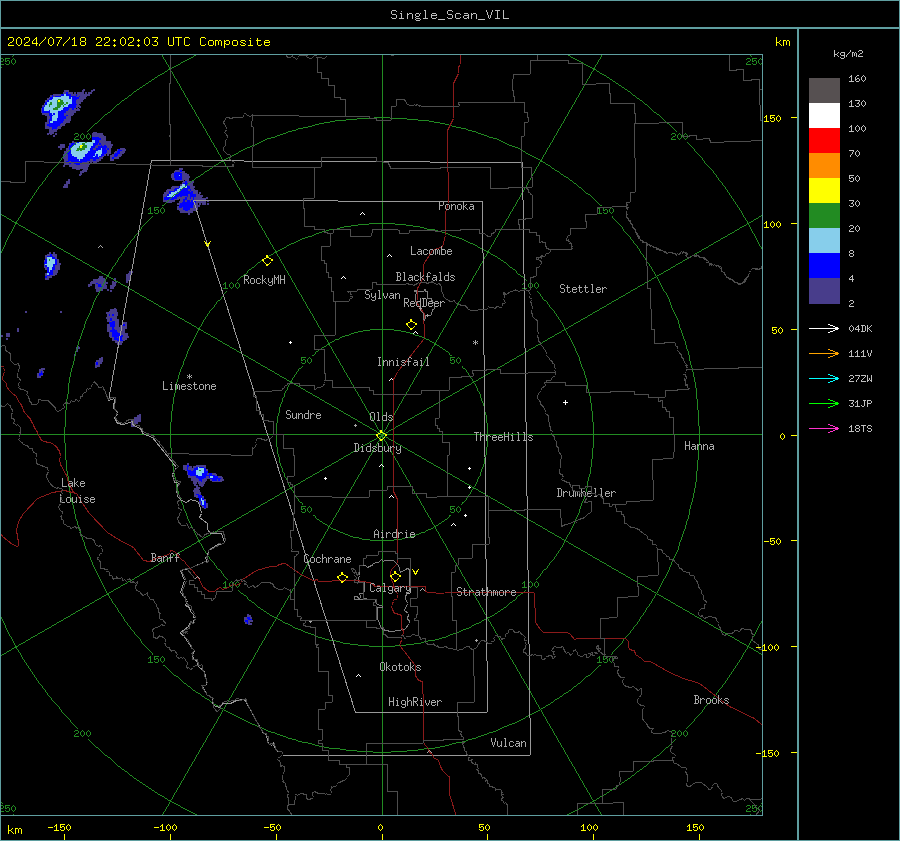Click the Ponoka city label
This screenshot has height=841, width=900.
pos(456,206)
